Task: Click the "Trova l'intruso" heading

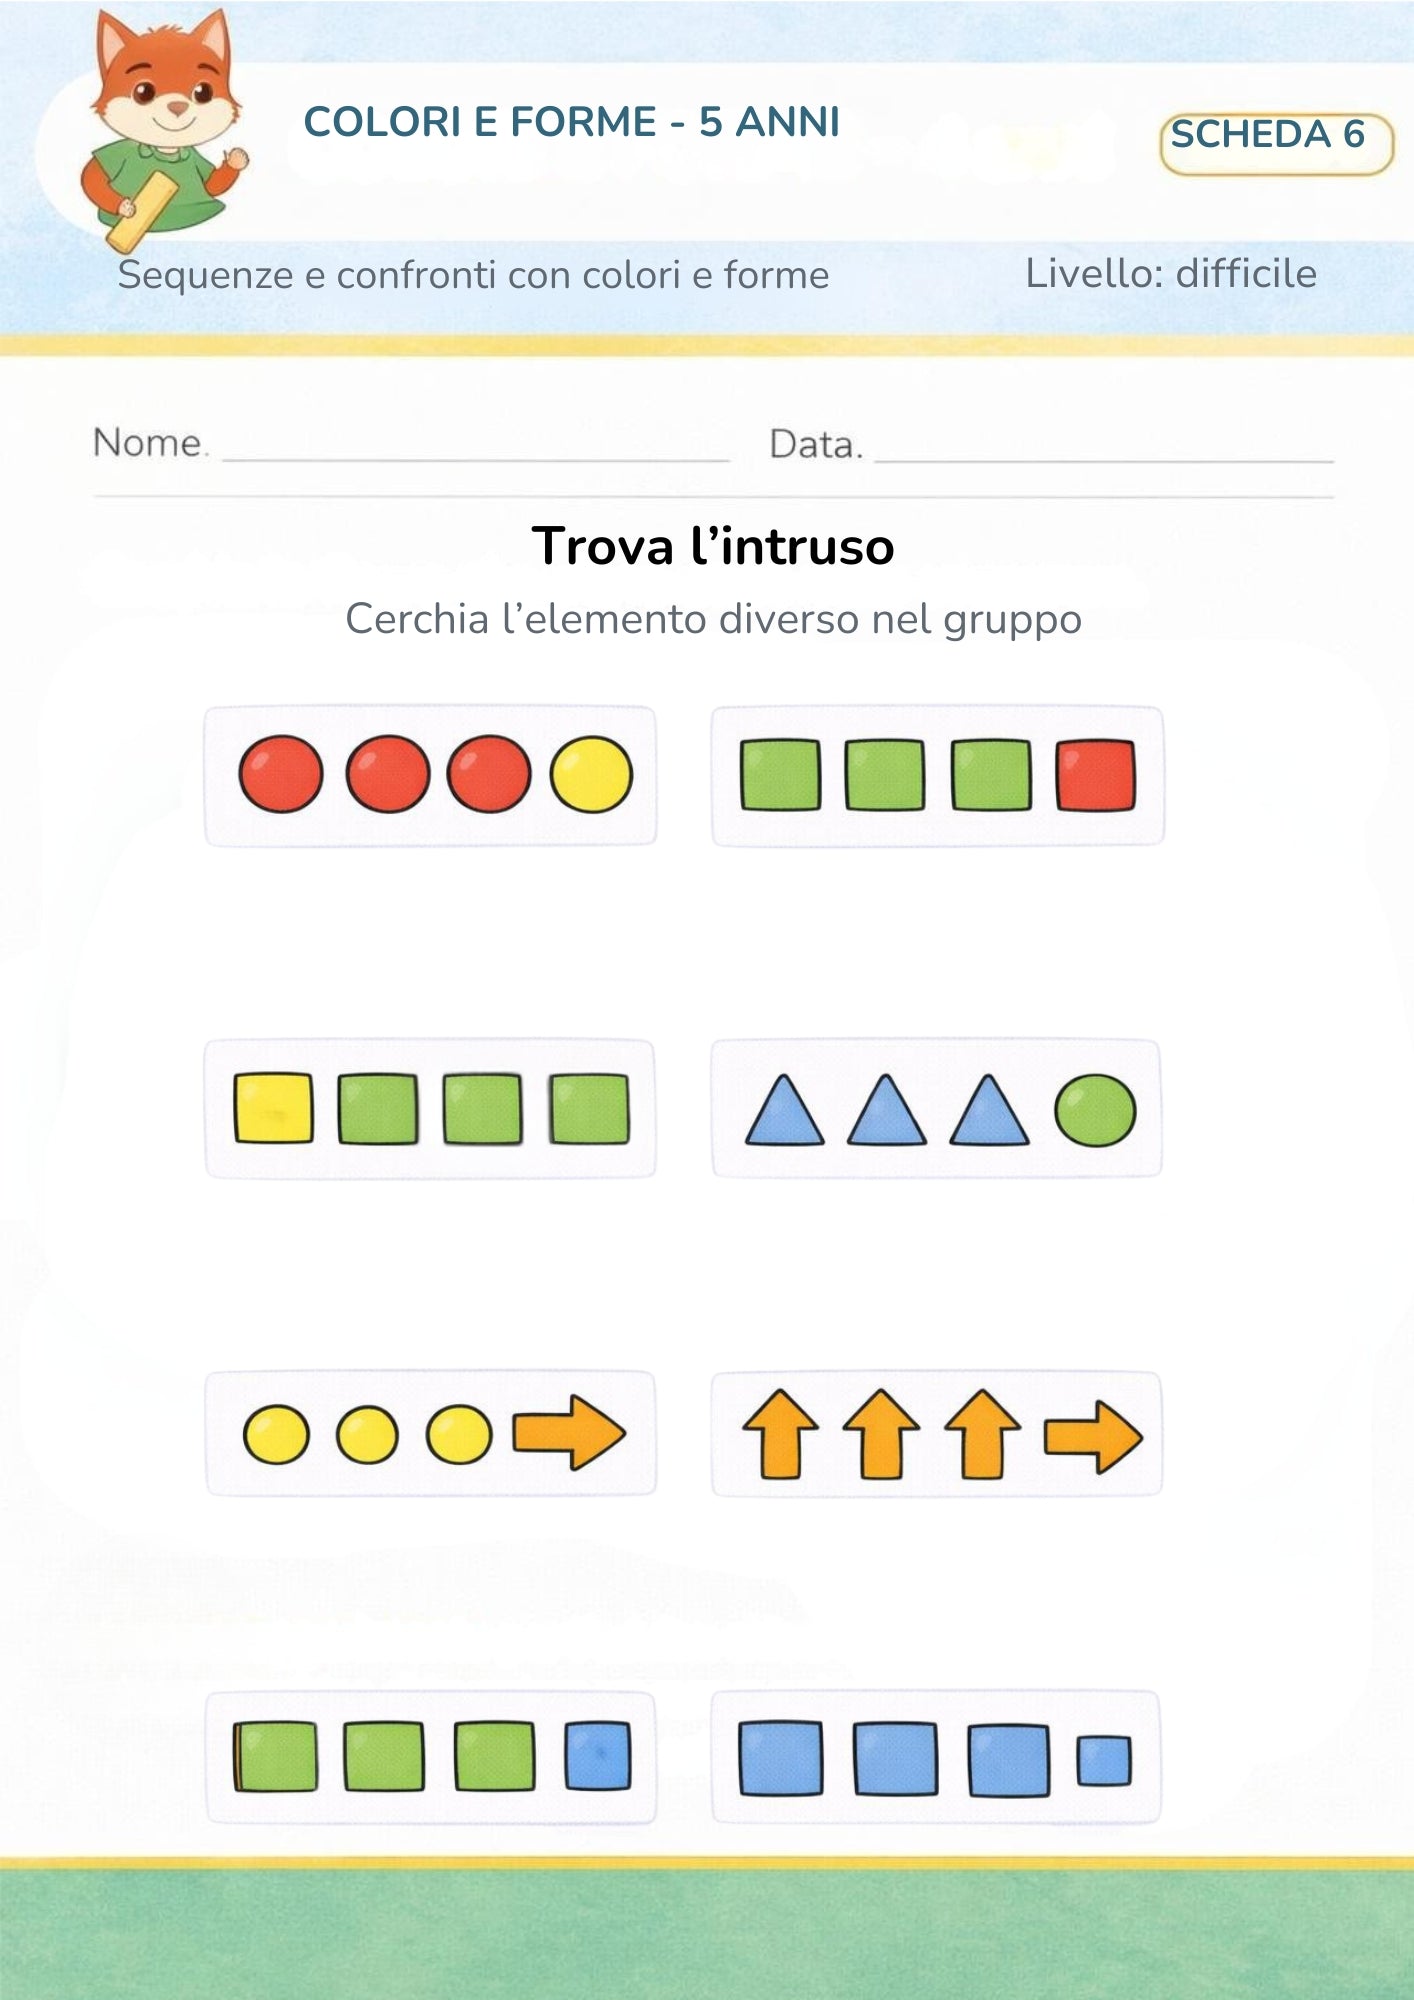Action: coord(713,546)
